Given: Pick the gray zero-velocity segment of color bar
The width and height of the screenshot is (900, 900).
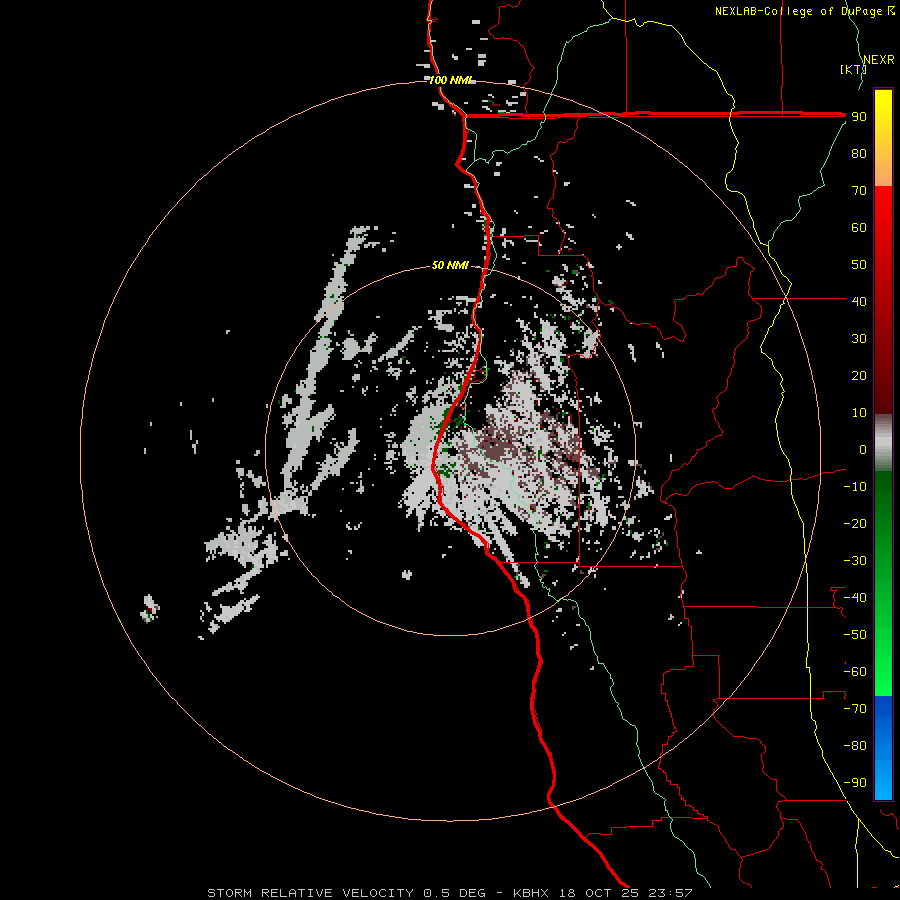Looking at the screenshot, I should [883, 443].
